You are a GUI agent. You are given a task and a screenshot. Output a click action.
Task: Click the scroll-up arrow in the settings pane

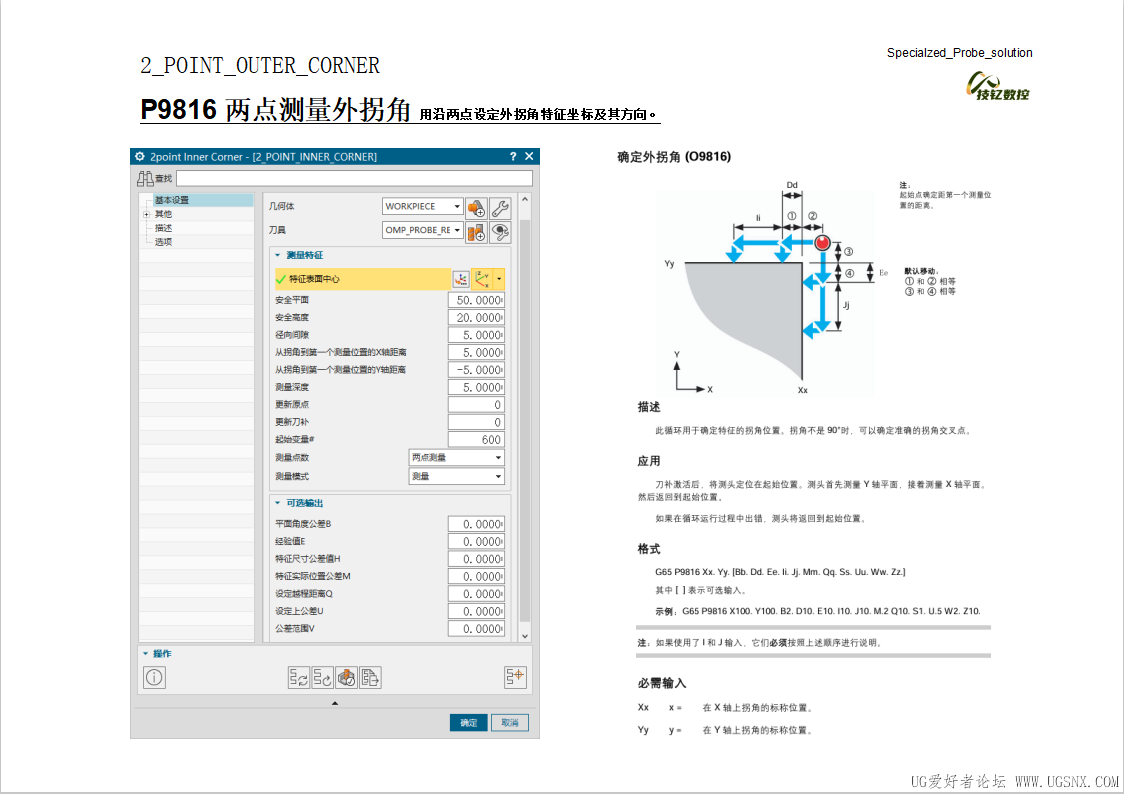[525, 199]
